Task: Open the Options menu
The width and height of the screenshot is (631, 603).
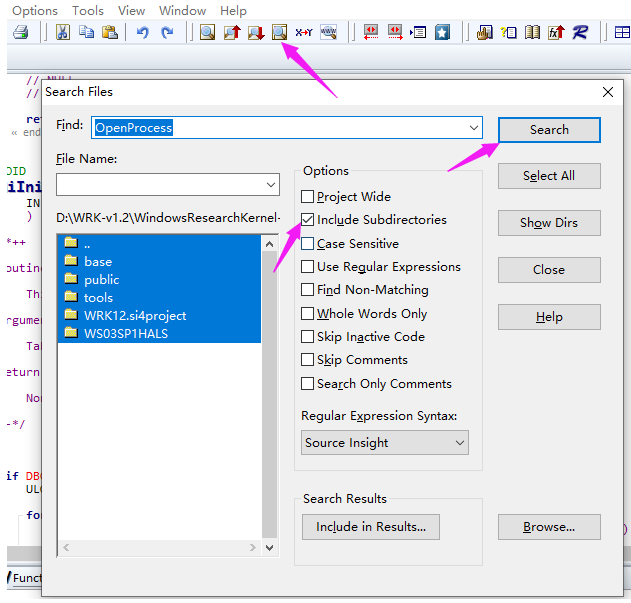Action: click(x=35, y=10)
